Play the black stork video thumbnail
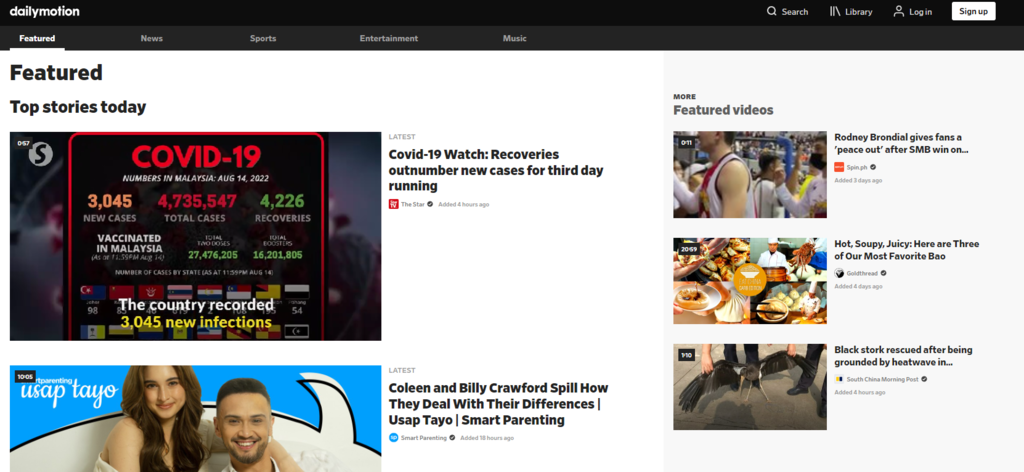1024x472 pixels. (x=750, y=387)
